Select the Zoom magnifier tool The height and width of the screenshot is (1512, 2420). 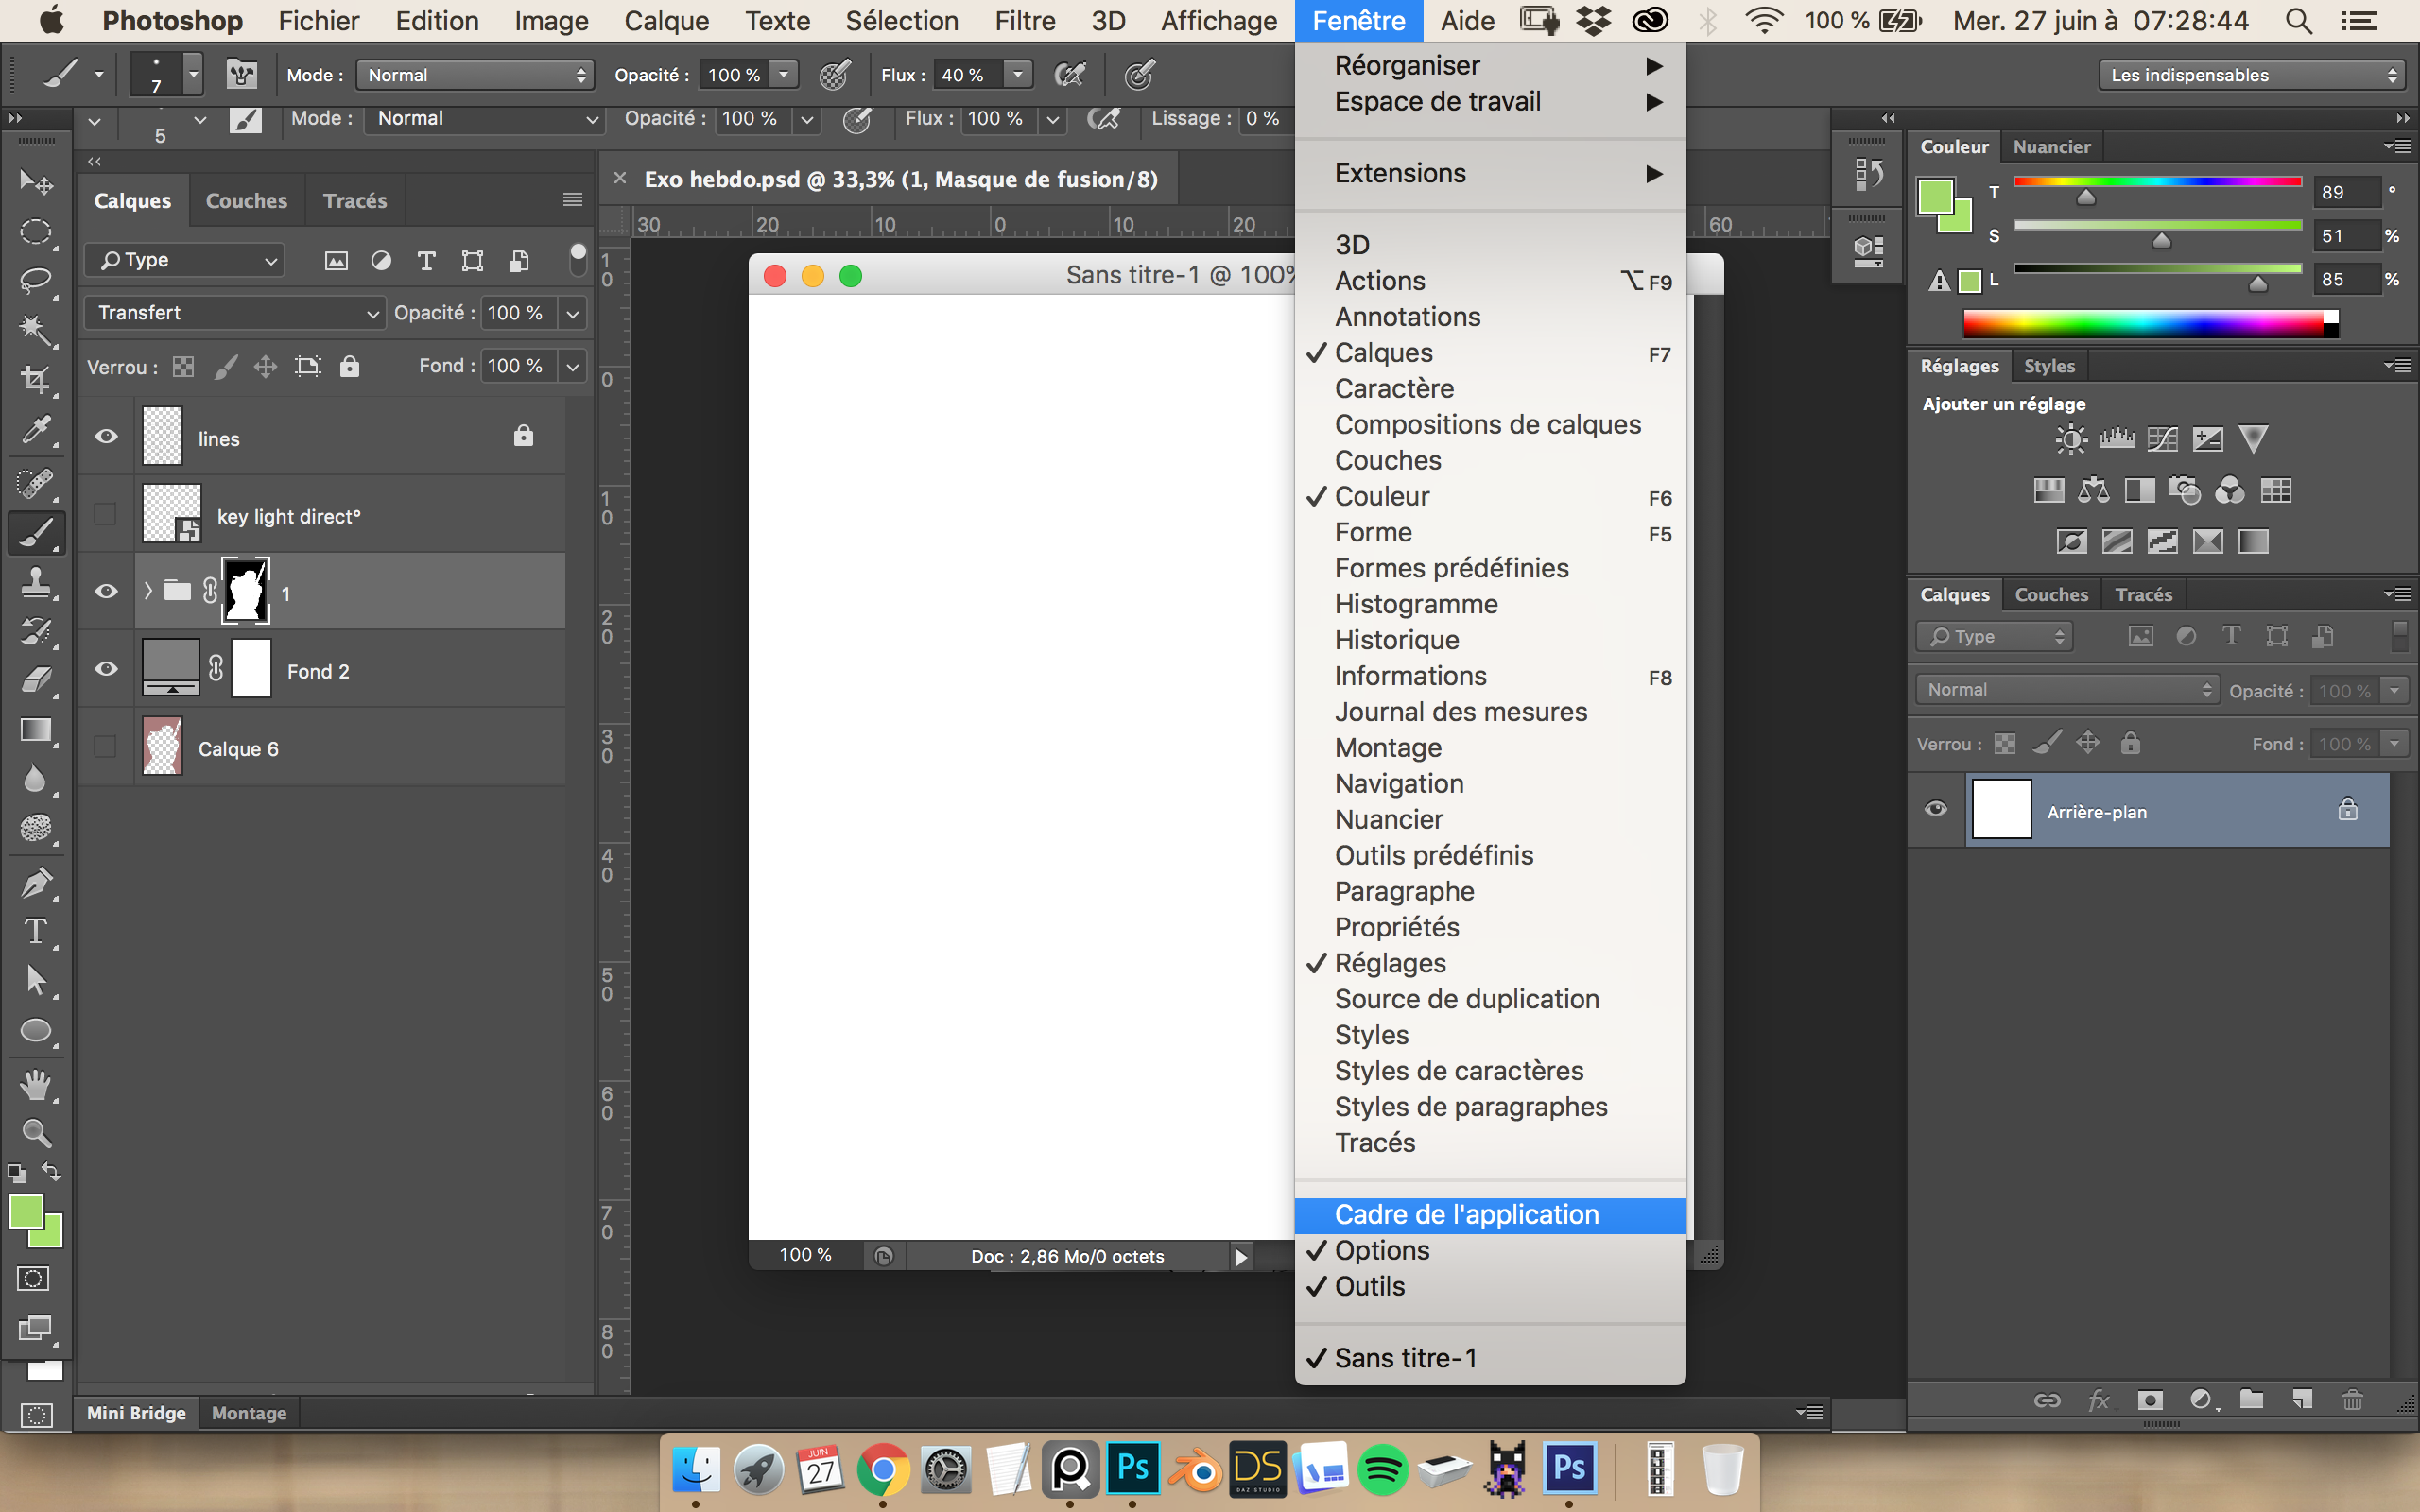35,1133
